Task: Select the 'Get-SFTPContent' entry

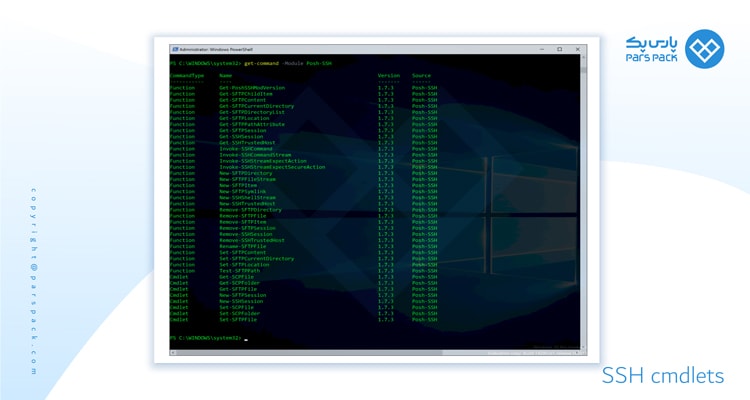Action: coord(243,100)
